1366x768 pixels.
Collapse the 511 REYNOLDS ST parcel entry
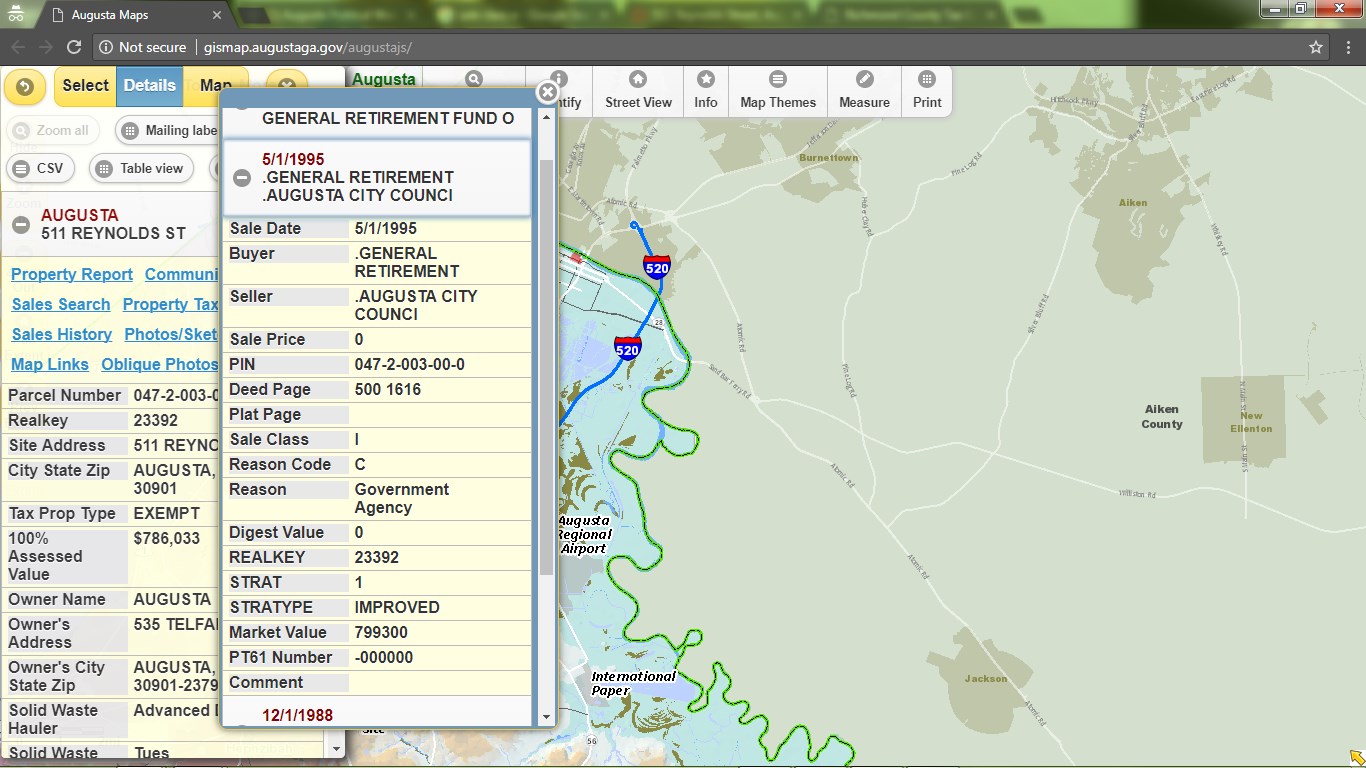click(21, 224)
